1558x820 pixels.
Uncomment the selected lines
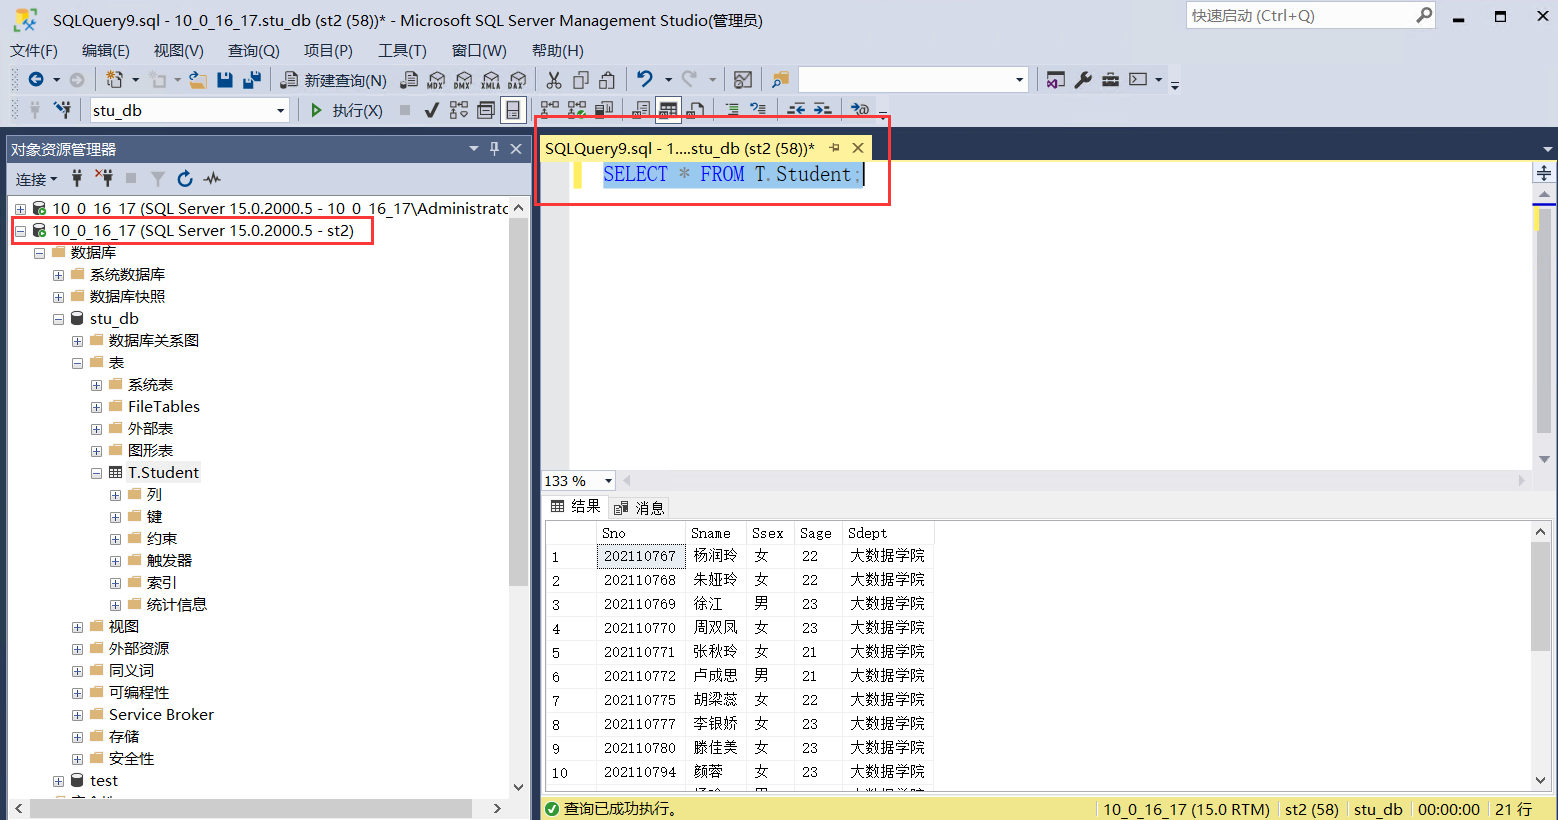click(x=758, y=110)
